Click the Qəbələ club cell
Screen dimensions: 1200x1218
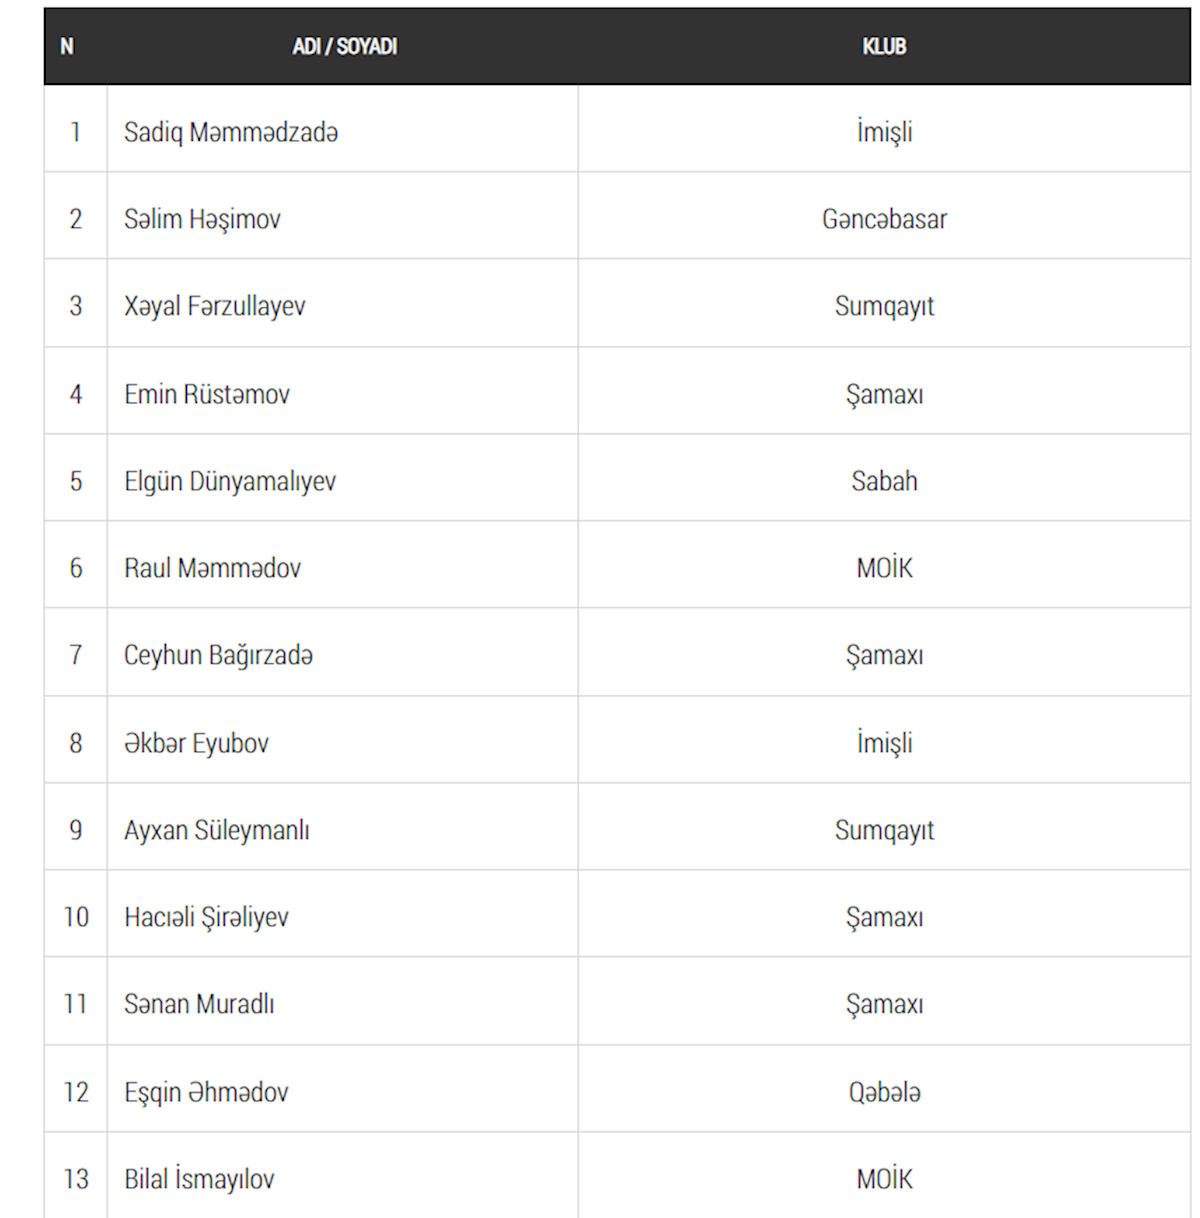pyautogui.click(x=884, y=1092)
